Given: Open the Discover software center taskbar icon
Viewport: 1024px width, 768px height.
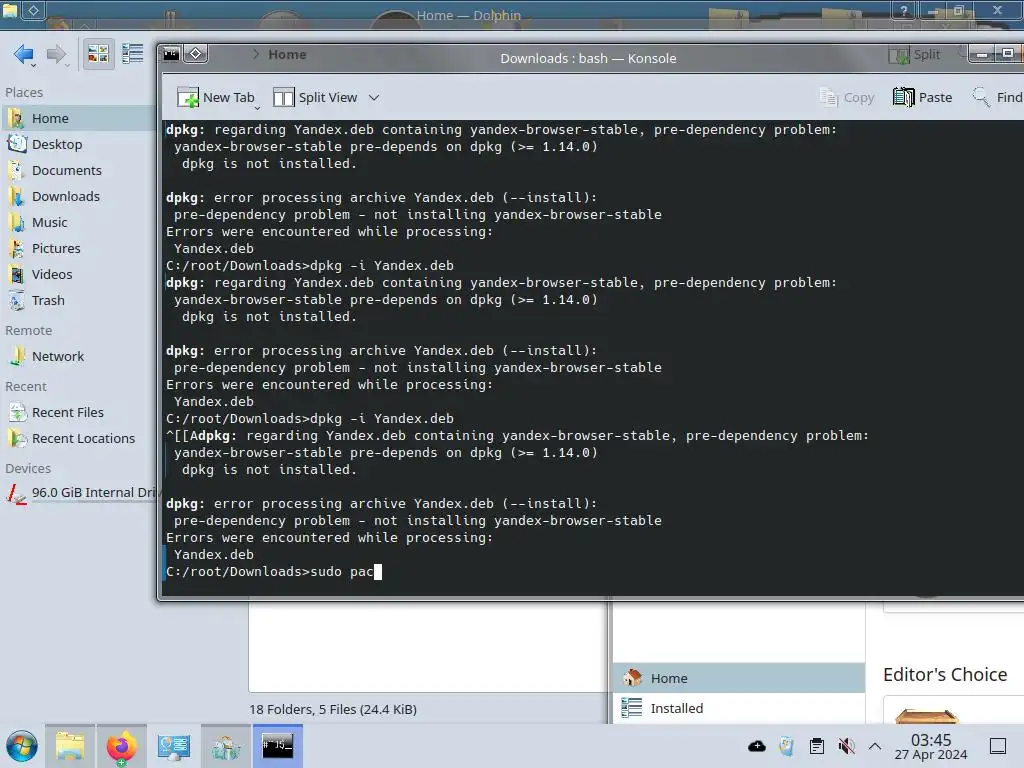Looking at the screenshot, I should click(x=226, y=746).
